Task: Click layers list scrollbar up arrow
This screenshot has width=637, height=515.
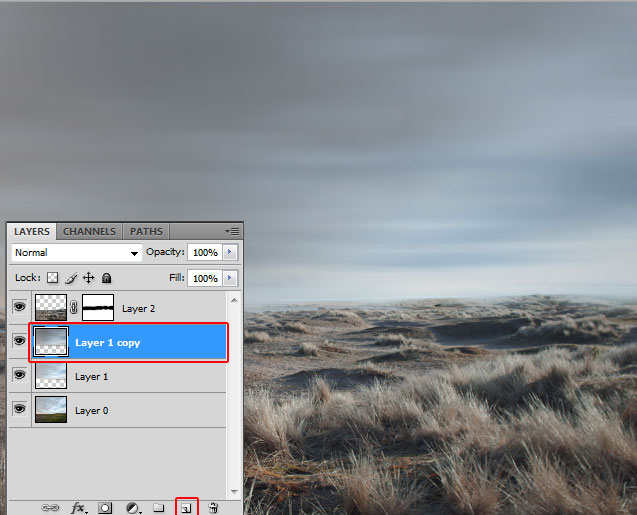Action: click(x=234, y=300)
